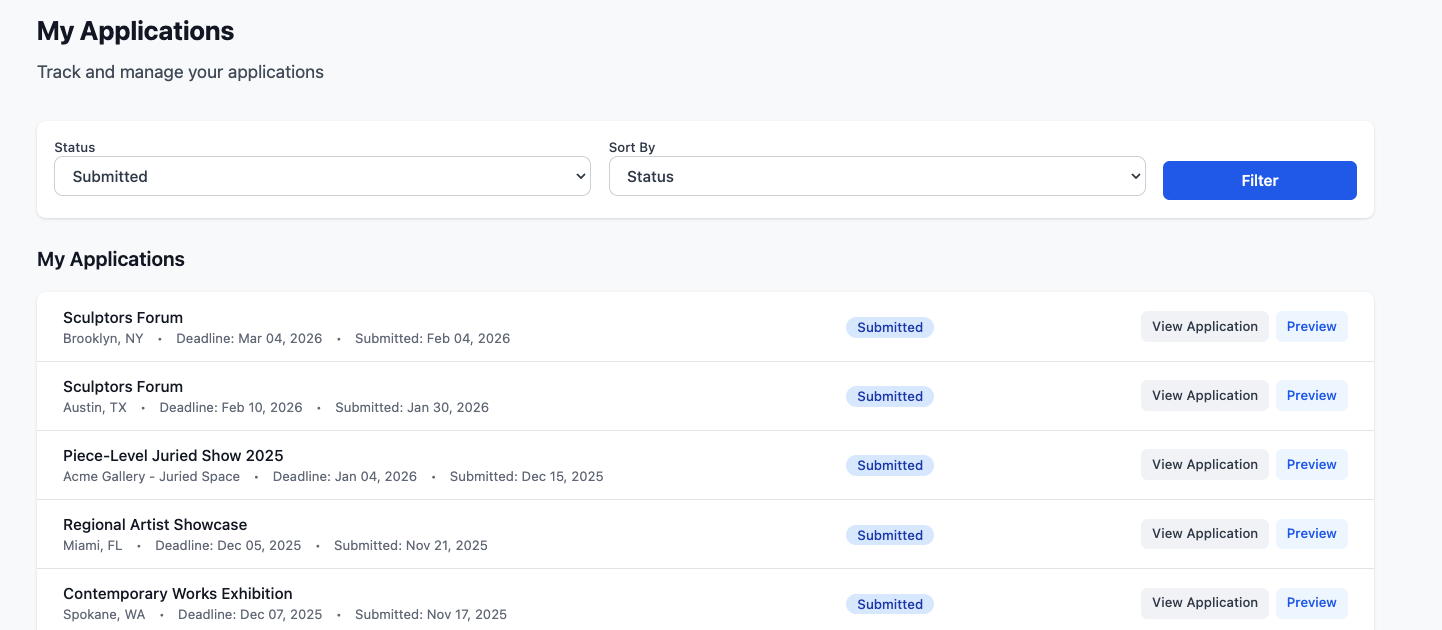Image resolution: width=1442 pixels, height=630 pixels.
Task: Click the Submitted badge for Regional Artist Showcase
Action: tap(890, 535)
